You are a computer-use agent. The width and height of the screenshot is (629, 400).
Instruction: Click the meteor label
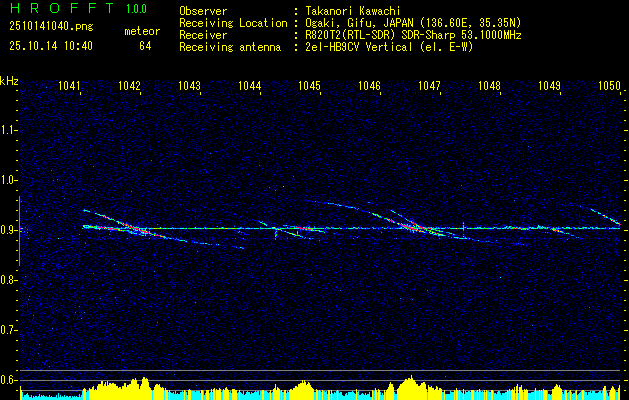[x=142, y=31]
